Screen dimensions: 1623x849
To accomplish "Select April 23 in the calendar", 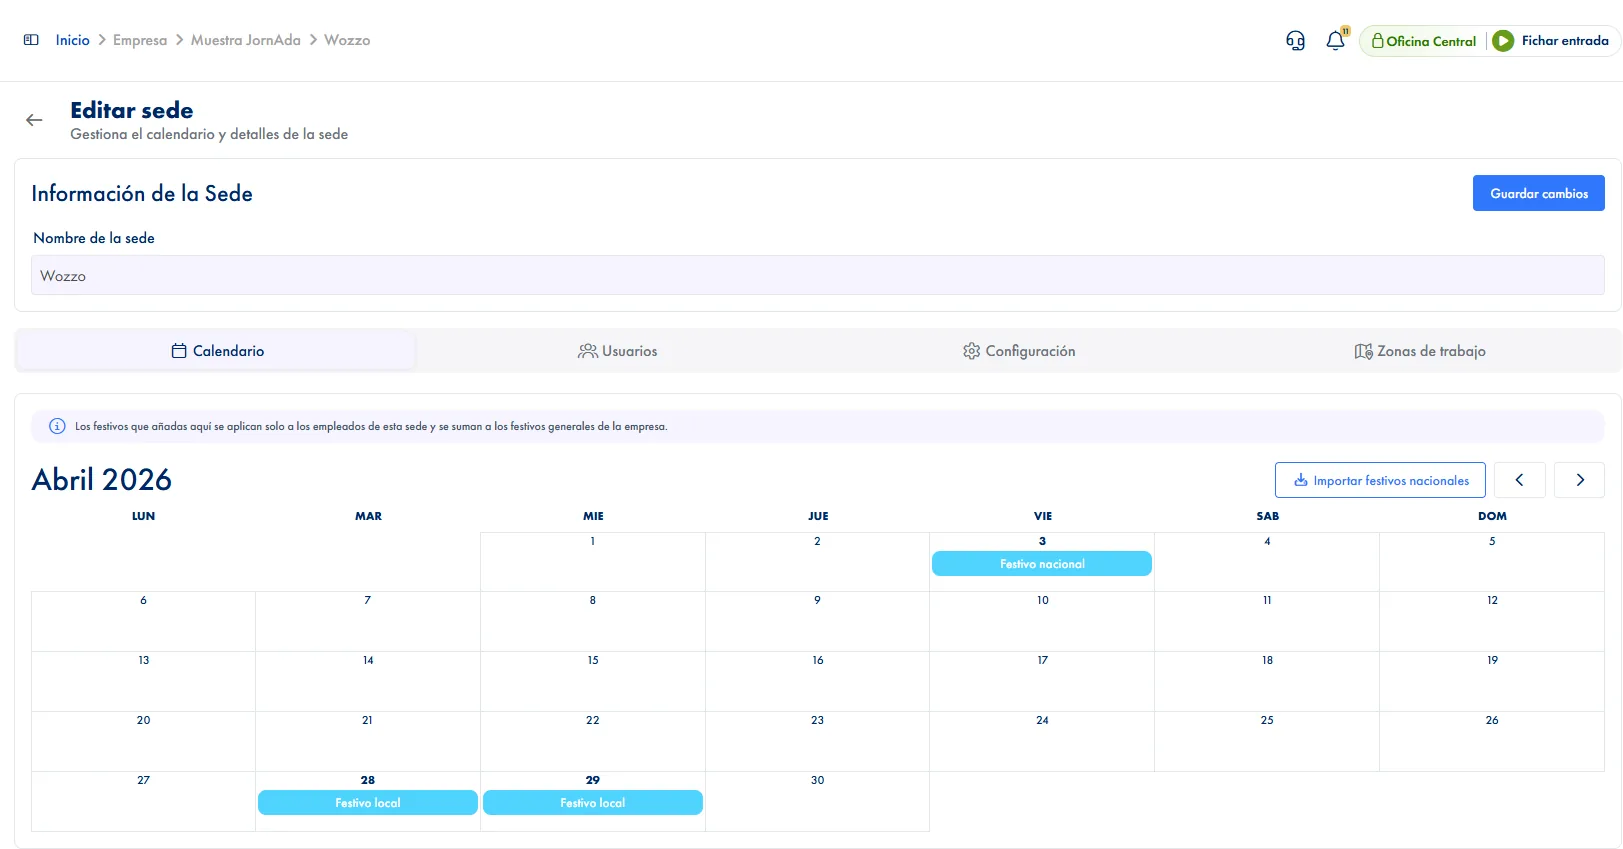I will pos(817,741).
